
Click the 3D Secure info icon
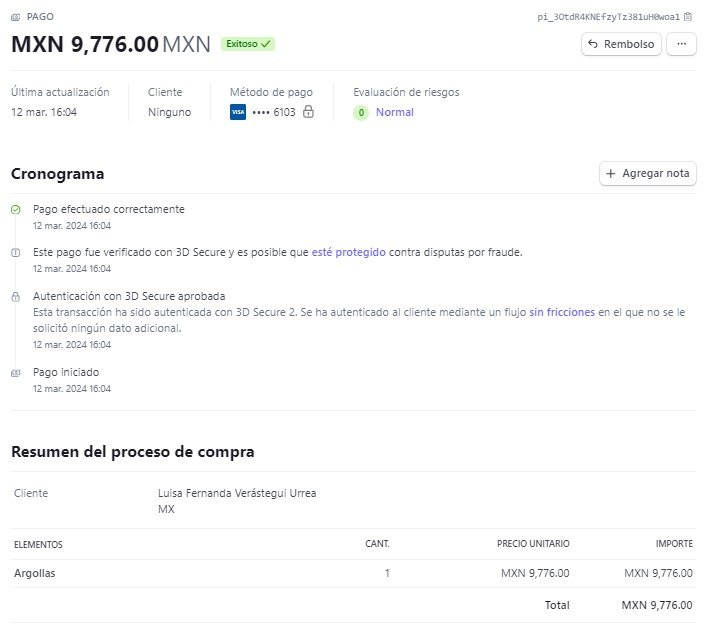[16, 253]
